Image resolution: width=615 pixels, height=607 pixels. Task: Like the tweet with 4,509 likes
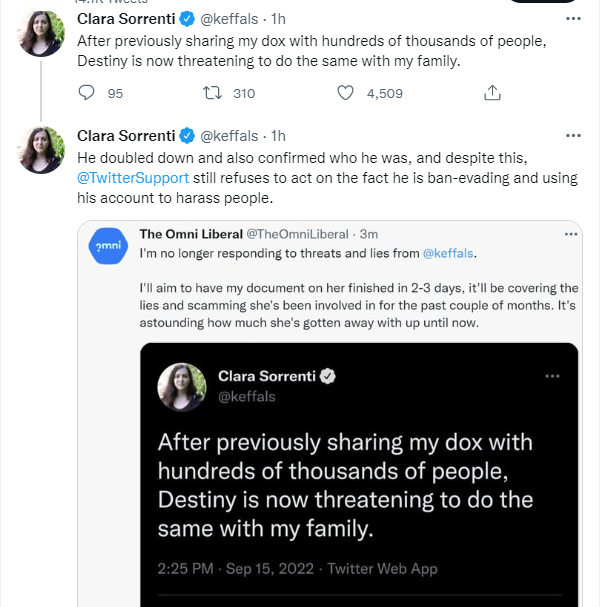point(346,93)
